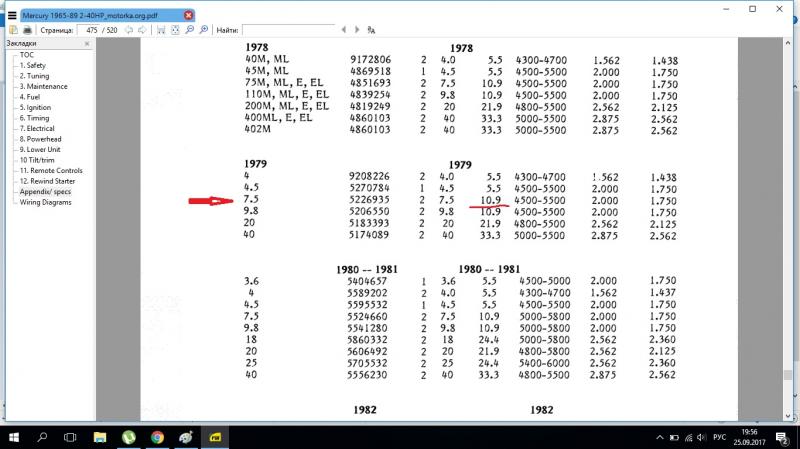Select the 8. Powerhead bookmark
800x449 pixels.
point(41,139)
